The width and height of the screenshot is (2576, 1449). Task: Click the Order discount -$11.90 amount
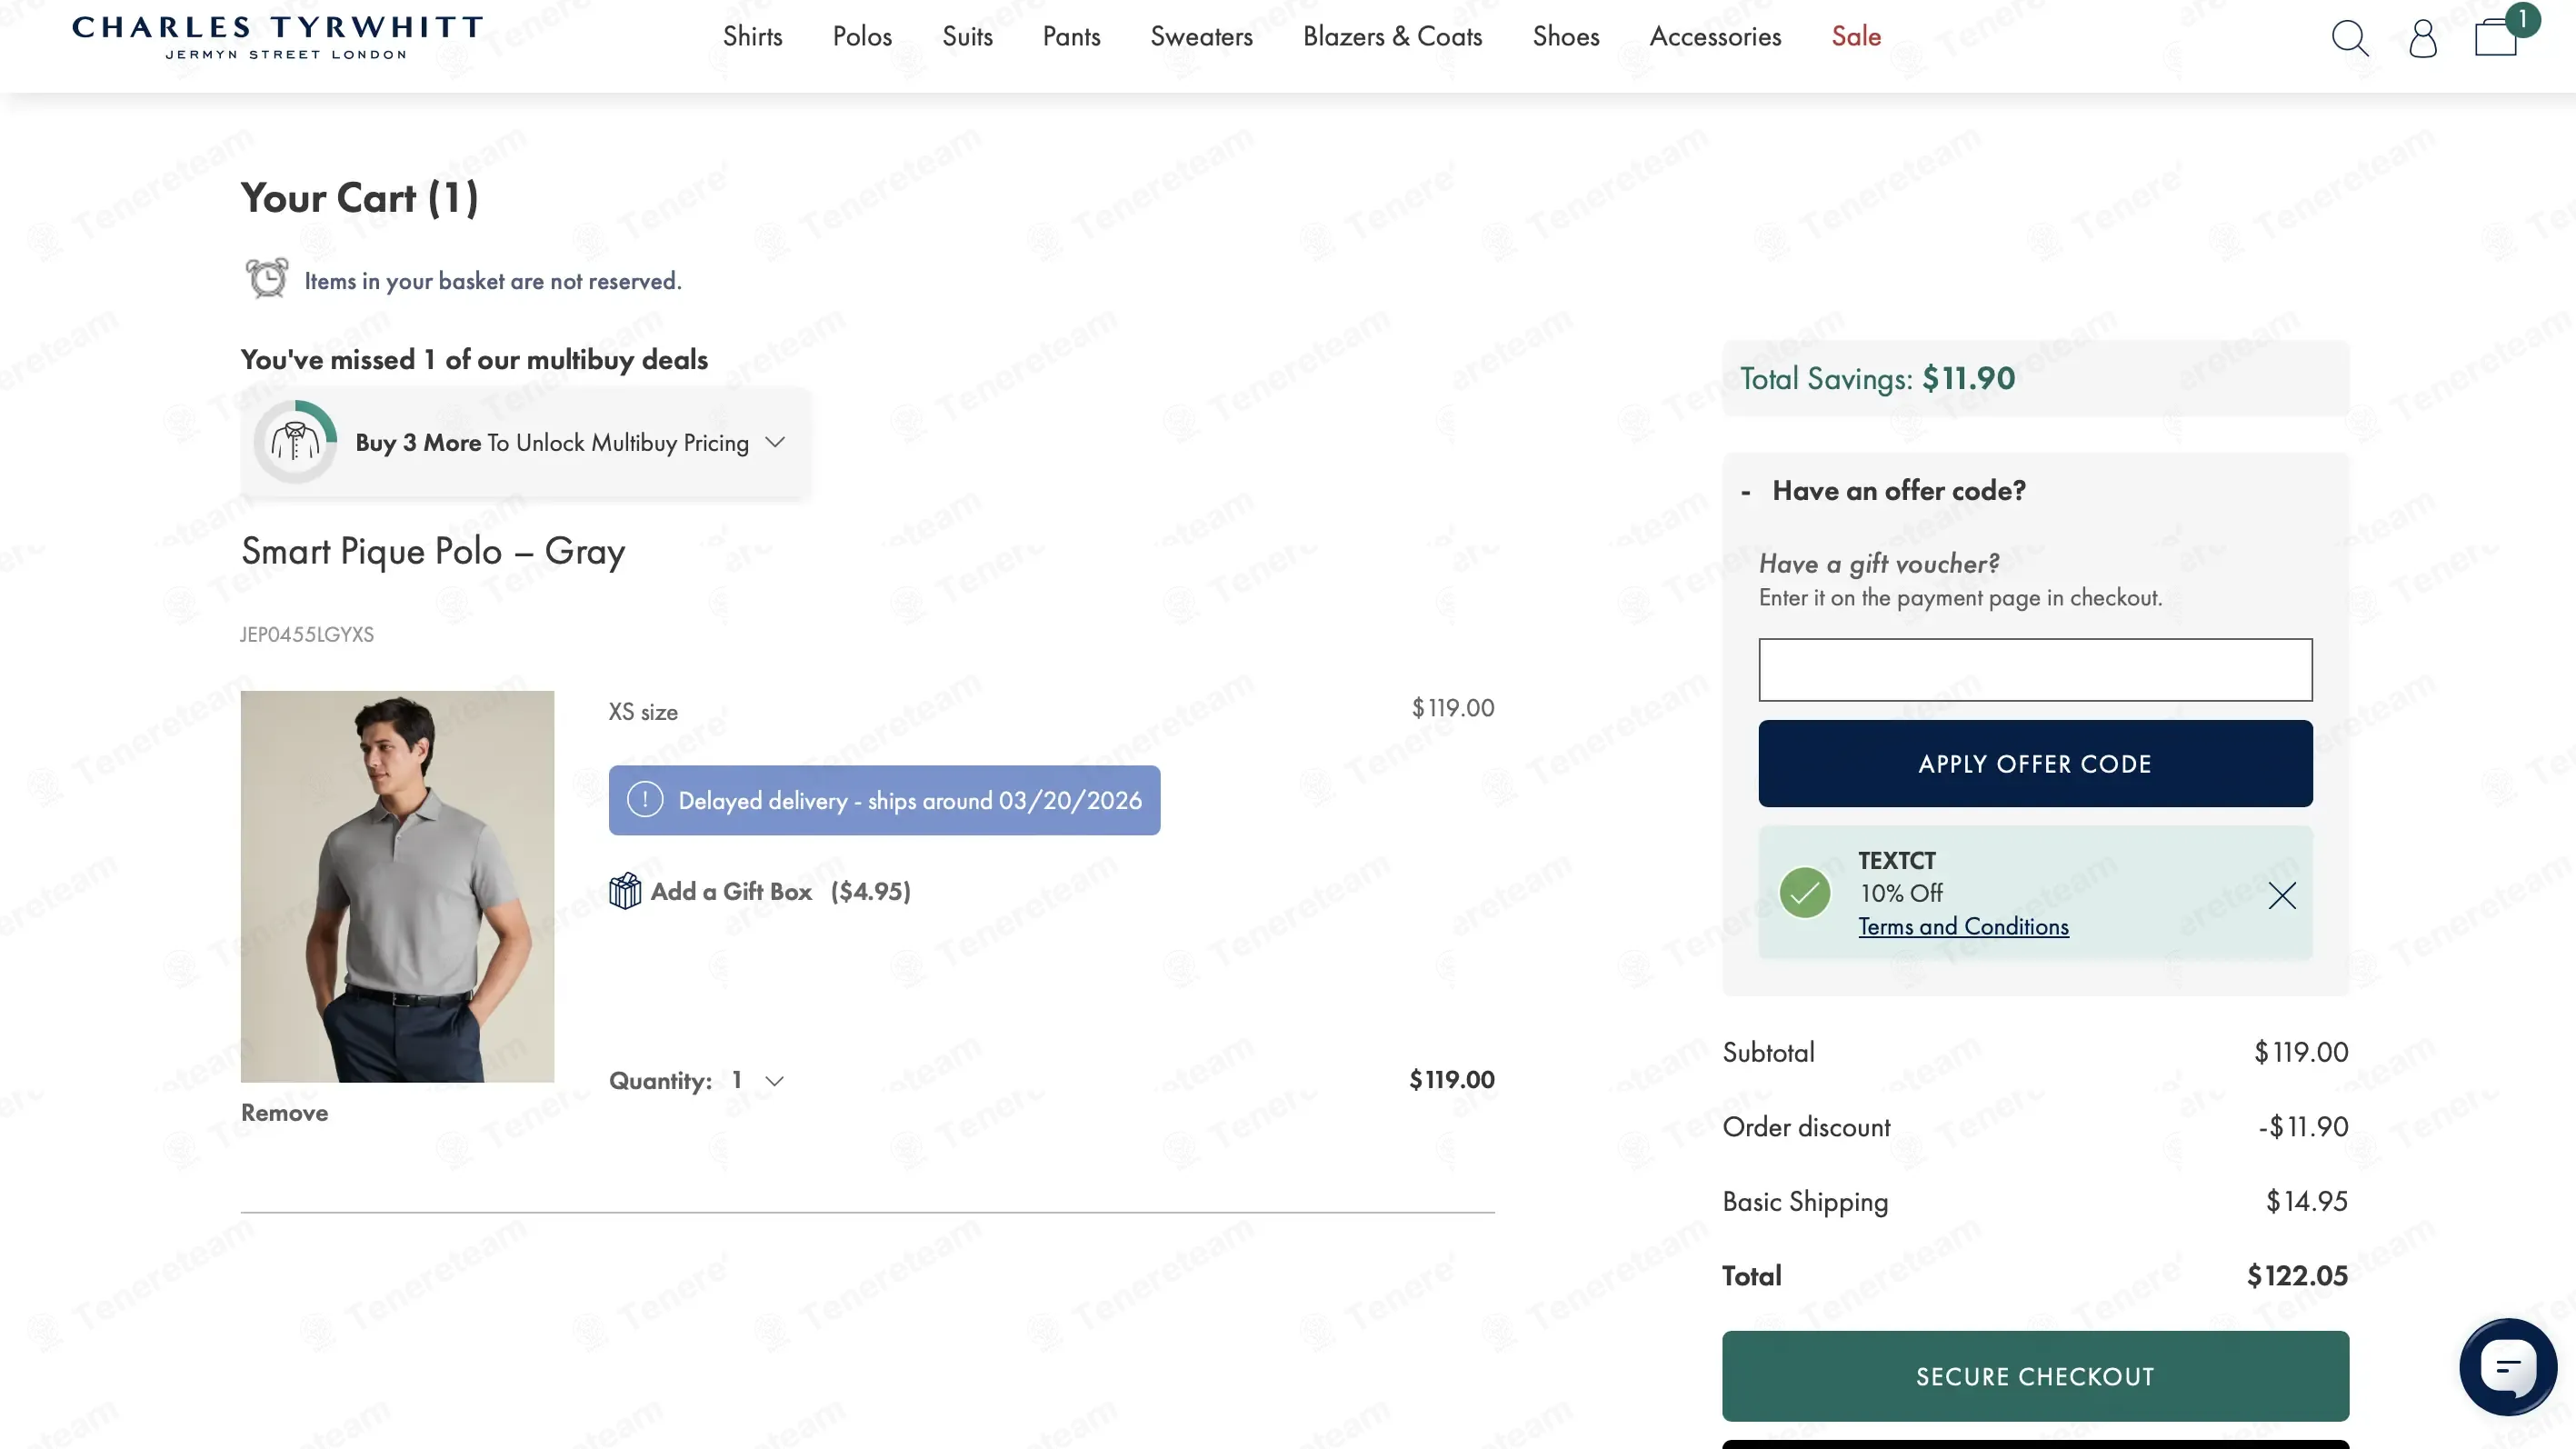[2303, 1126]
